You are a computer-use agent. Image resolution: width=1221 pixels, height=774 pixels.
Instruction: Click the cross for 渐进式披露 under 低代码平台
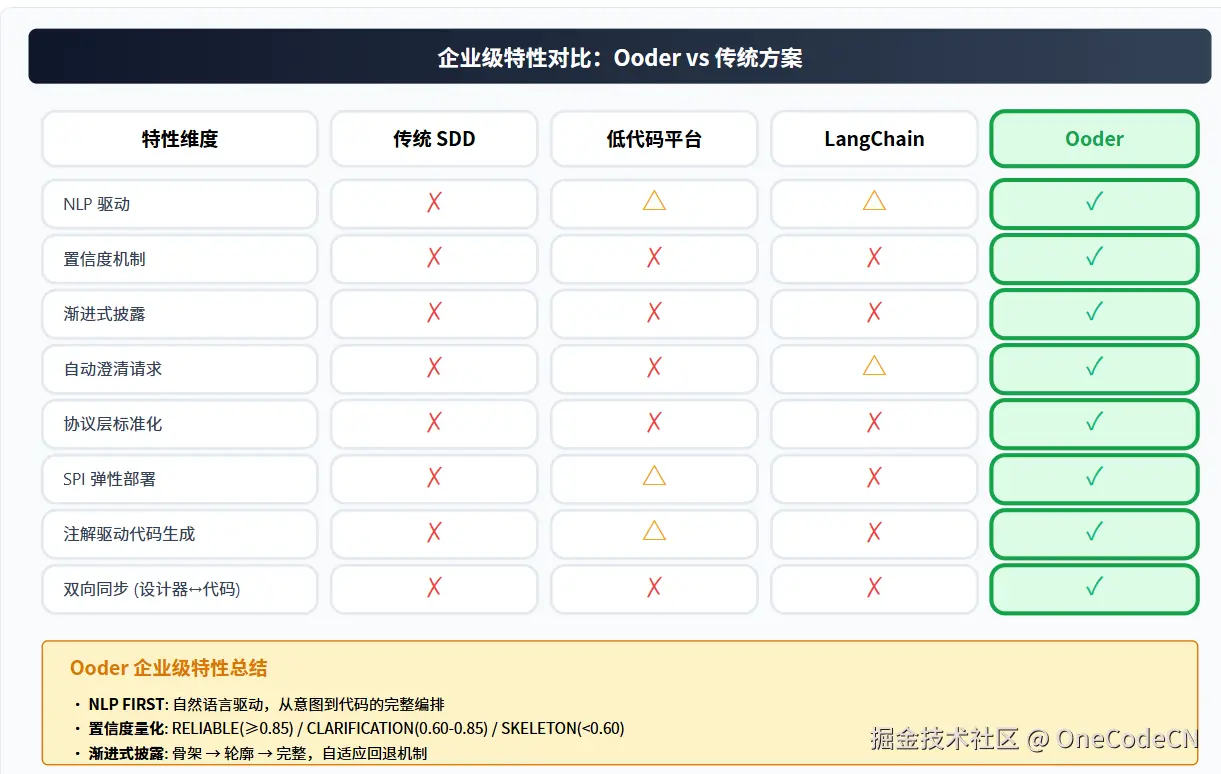click(x=654, y=313)
